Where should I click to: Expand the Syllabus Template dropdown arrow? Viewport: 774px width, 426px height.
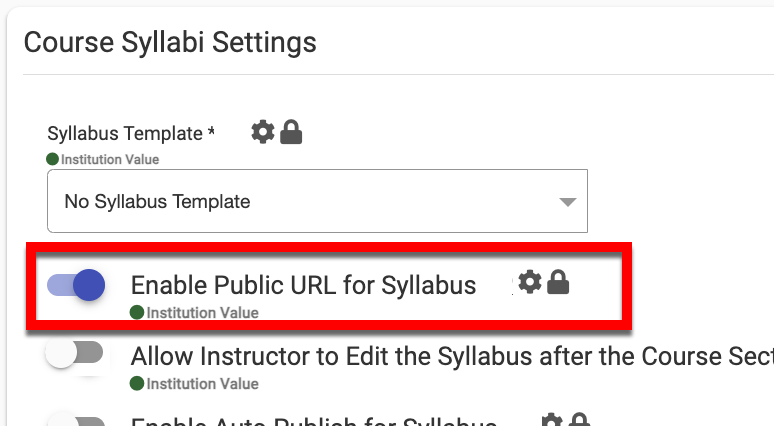click(x=567, y=201)
